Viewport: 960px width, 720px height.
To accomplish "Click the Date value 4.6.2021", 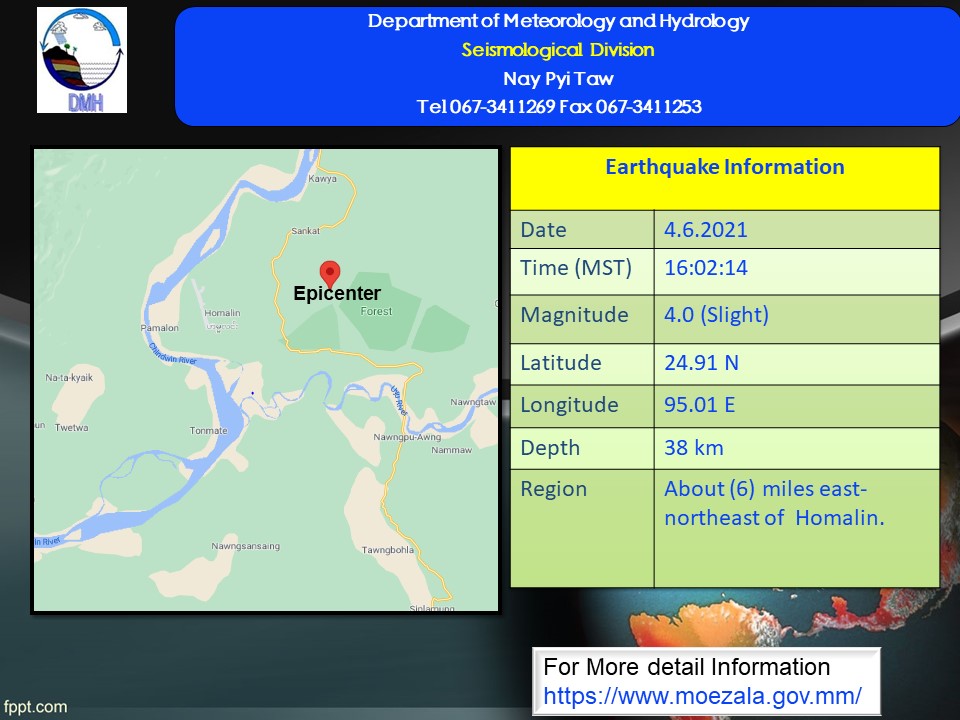I will [x=706, y=230].
